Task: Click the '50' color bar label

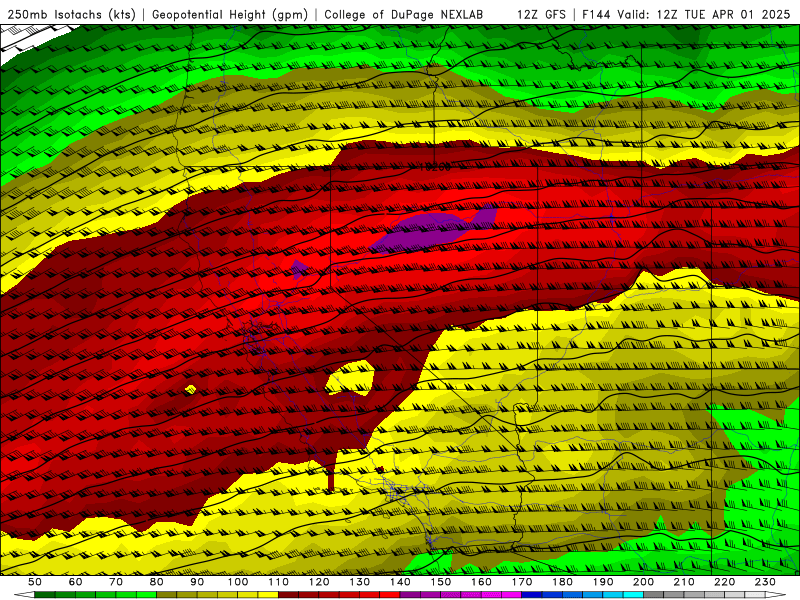Action: click(35, 582)
